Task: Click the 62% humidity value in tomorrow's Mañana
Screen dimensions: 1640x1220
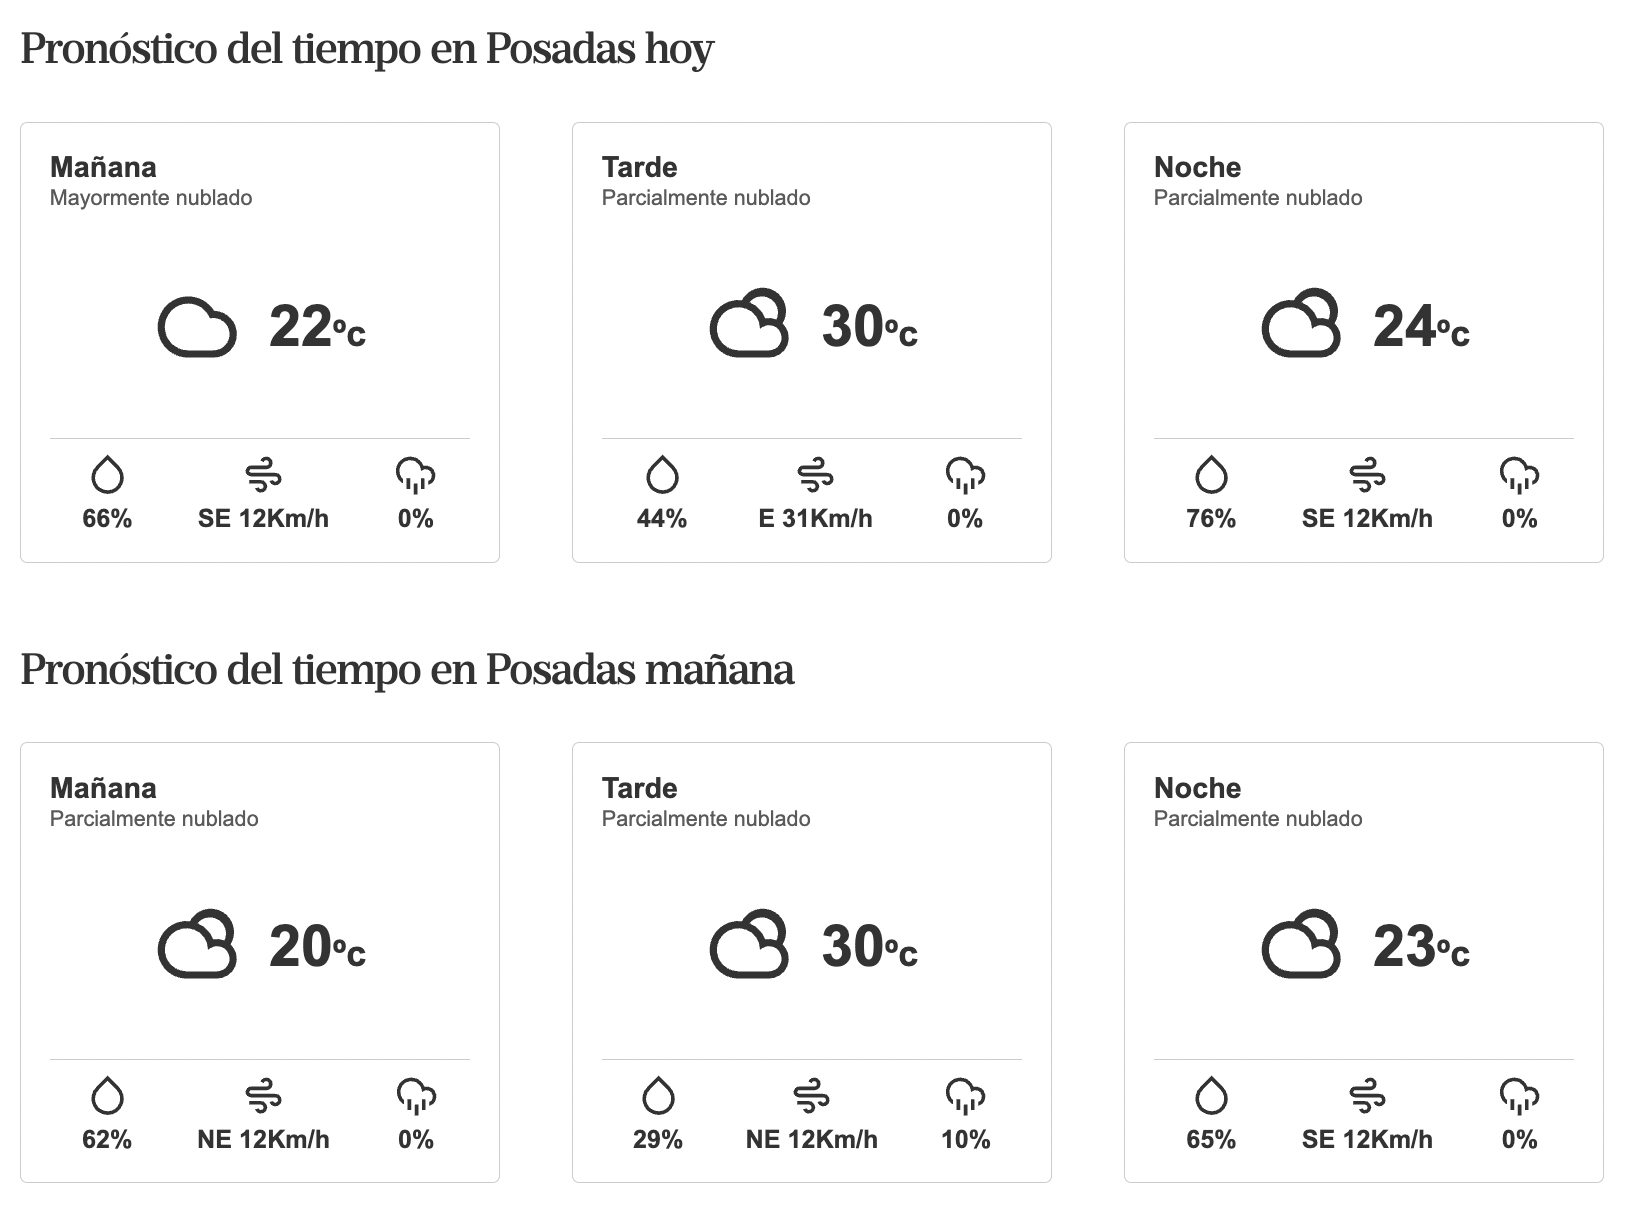Action: click(107, 1139)
